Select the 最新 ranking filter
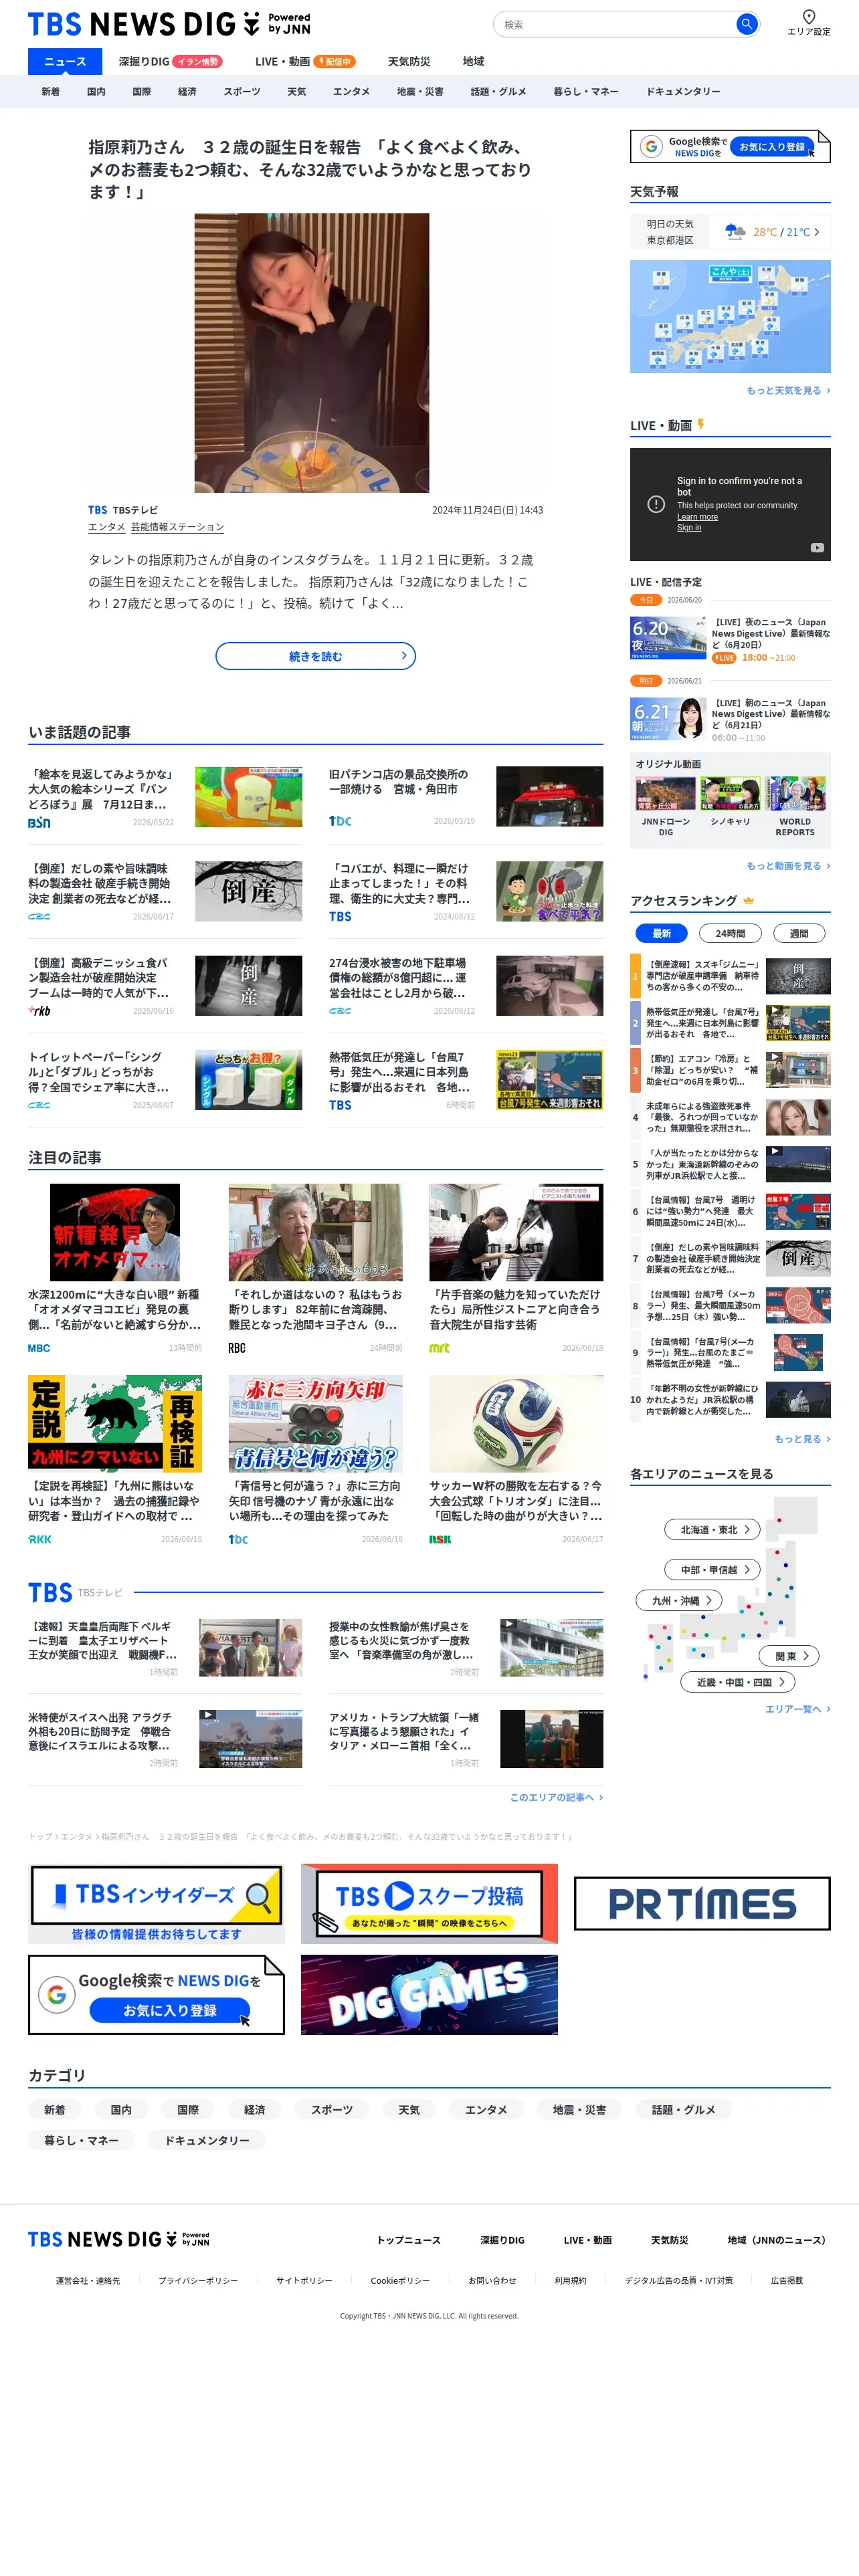Viewport: 859px width, 2576px height. (x=661, y=933)
